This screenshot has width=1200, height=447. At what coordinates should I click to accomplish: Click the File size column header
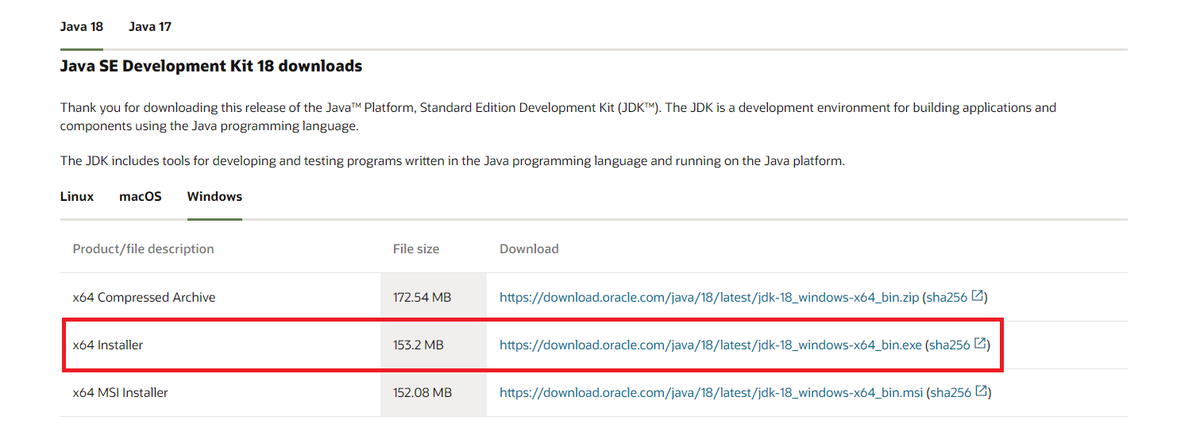416,248
